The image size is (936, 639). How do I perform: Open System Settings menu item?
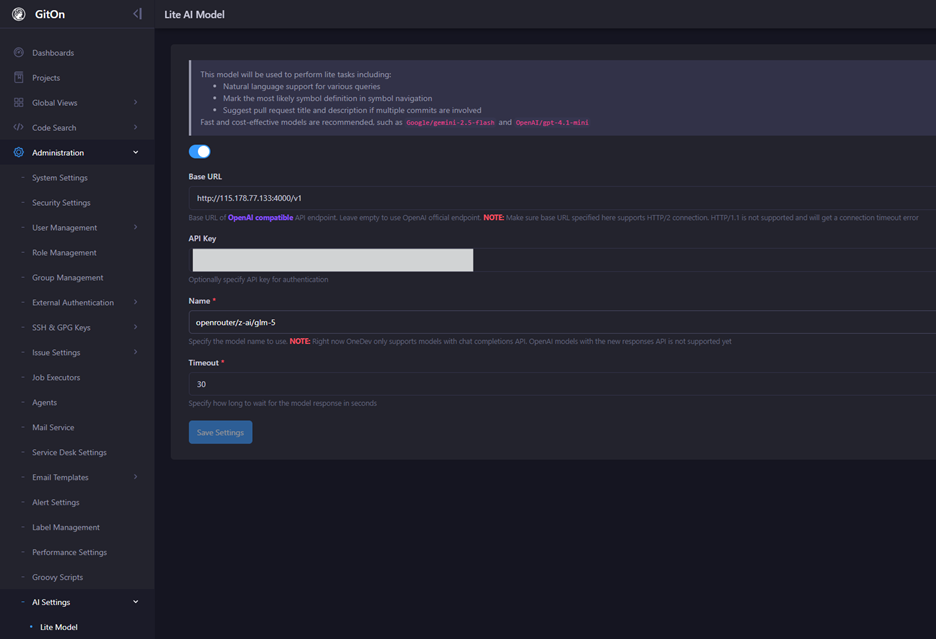point(60,178)
